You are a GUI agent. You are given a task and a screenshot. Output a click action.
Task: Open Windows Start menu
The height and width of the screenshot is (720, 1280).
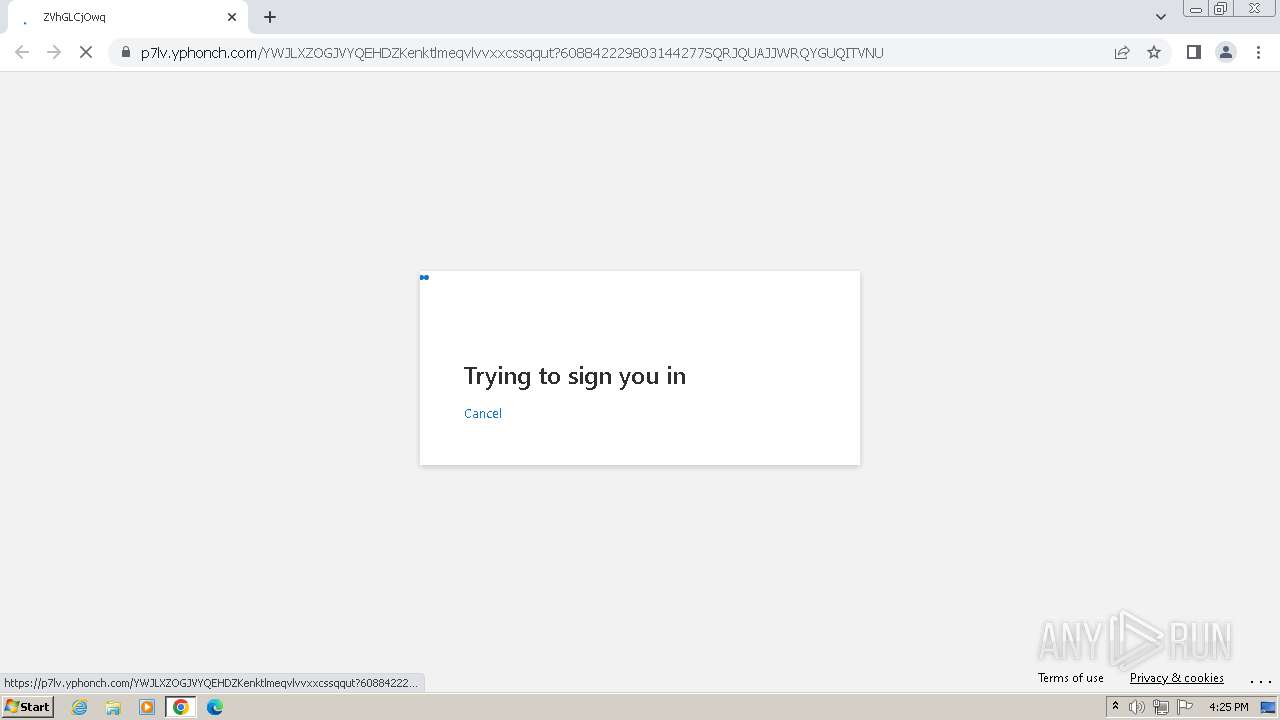pos(28,707)
